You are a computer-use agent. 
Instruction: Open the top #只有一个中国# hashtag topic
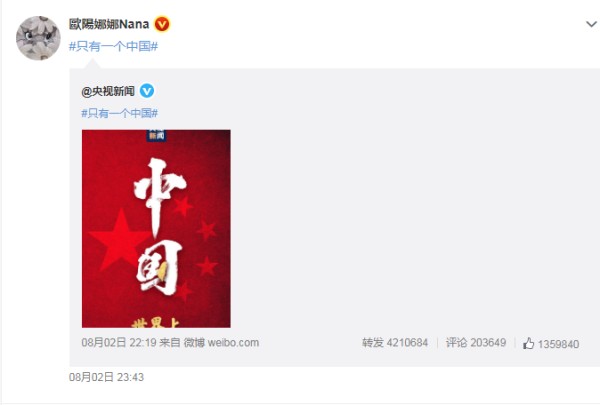113,46
